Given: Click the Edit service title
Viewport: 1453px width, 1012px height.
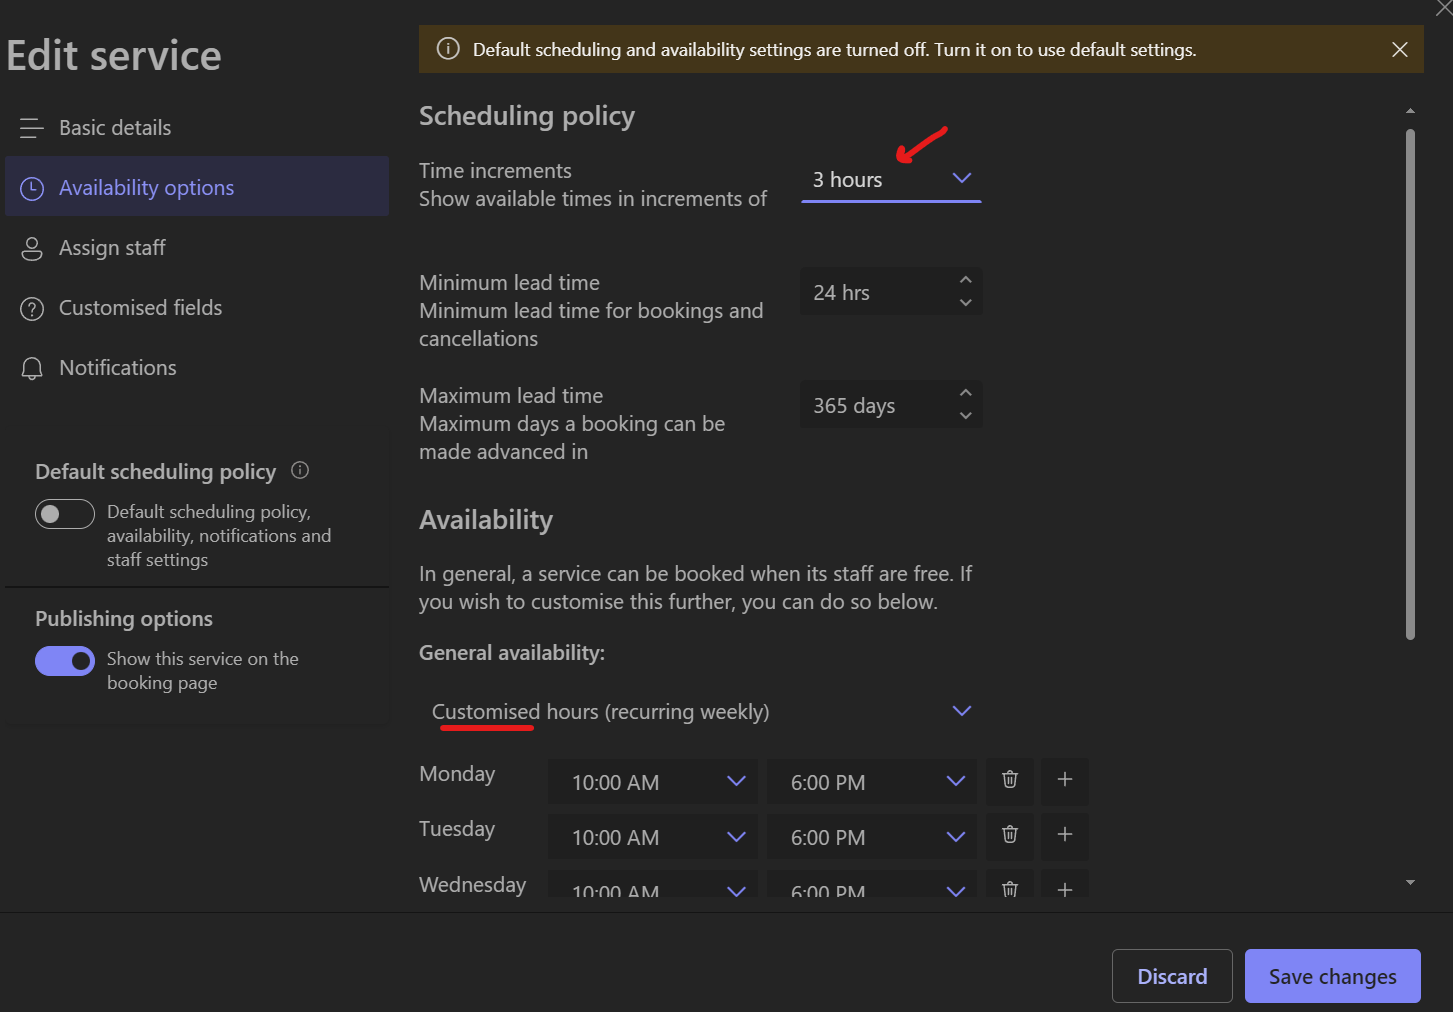Looking at the screenshot, I should (114, 56).
